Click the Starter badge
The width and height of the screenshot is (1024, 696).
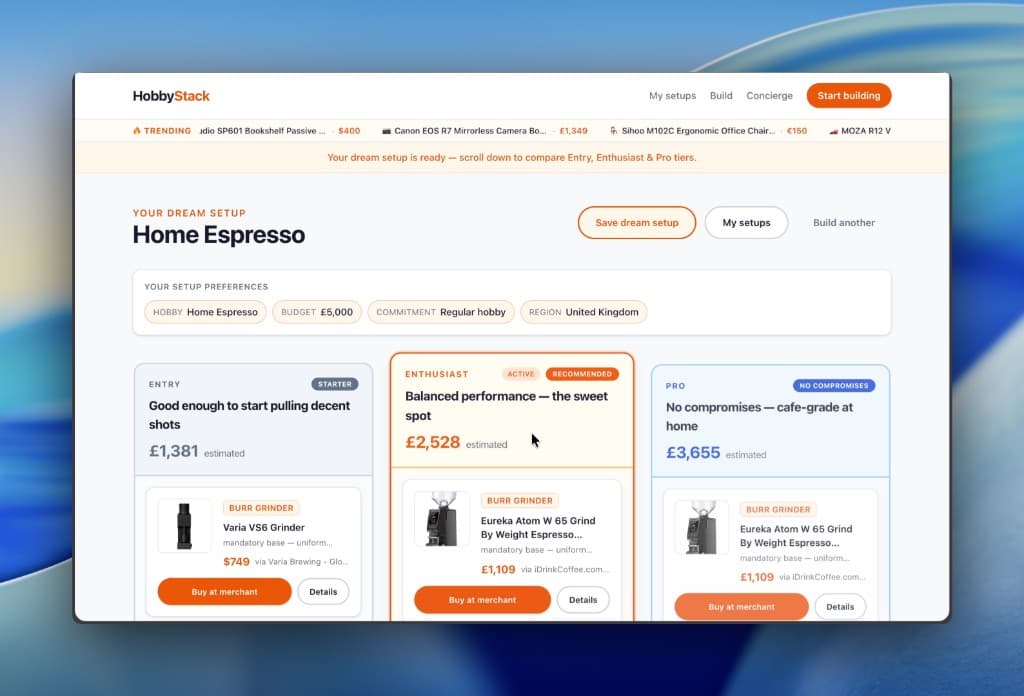334,384
